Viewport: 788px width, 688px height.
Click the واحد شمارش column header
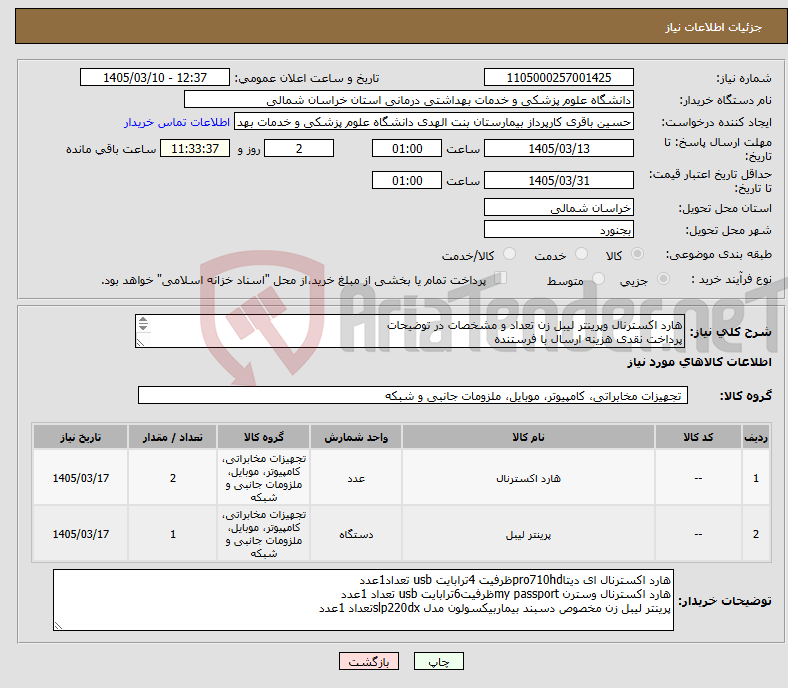(356, 437)
